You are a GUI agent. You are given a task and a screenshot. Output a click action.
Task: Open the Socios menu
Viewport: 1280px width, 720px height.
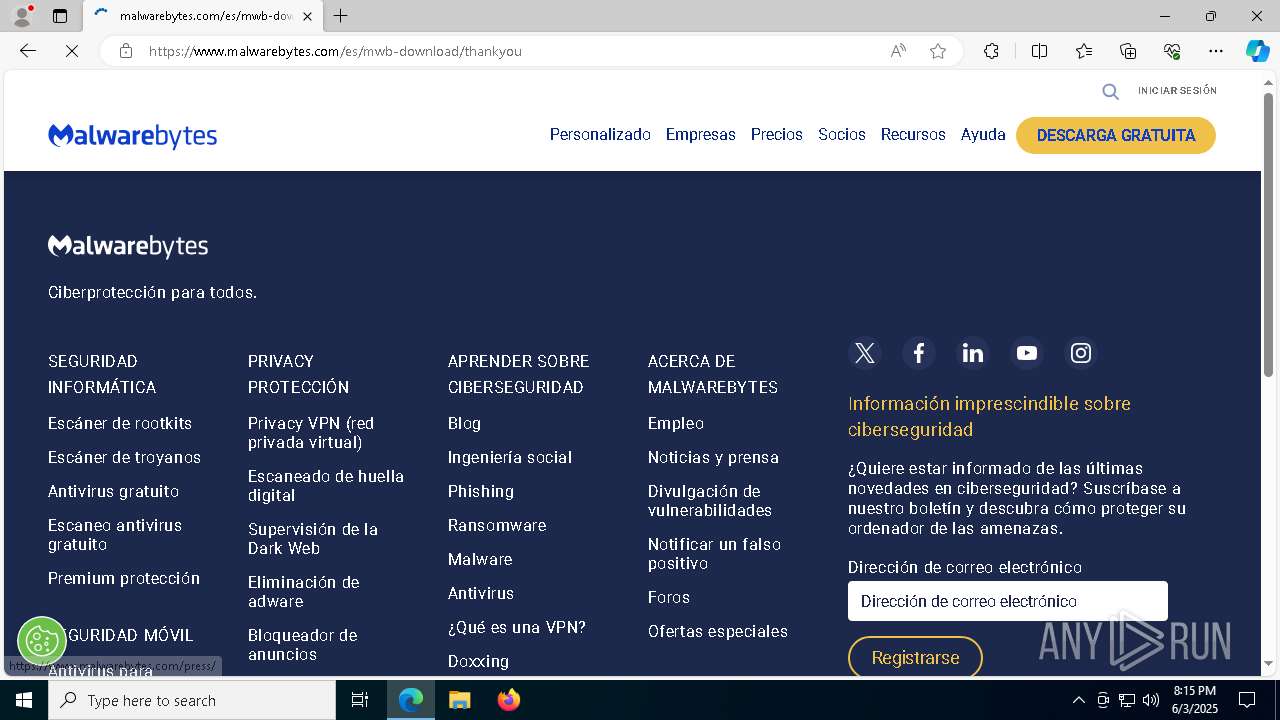[x=842, y=135]
